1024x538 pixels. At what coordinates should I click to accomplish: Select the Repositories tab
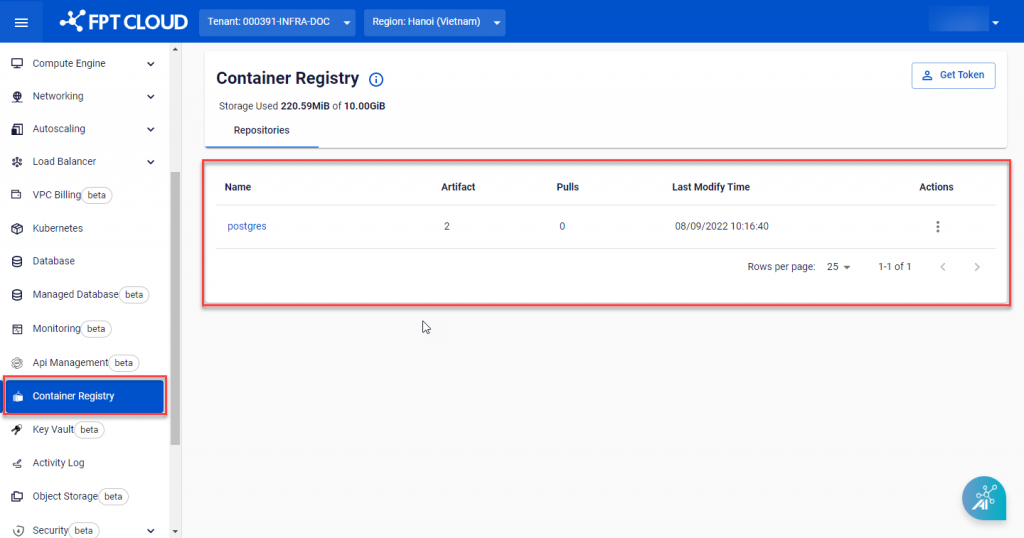point(261,130)
